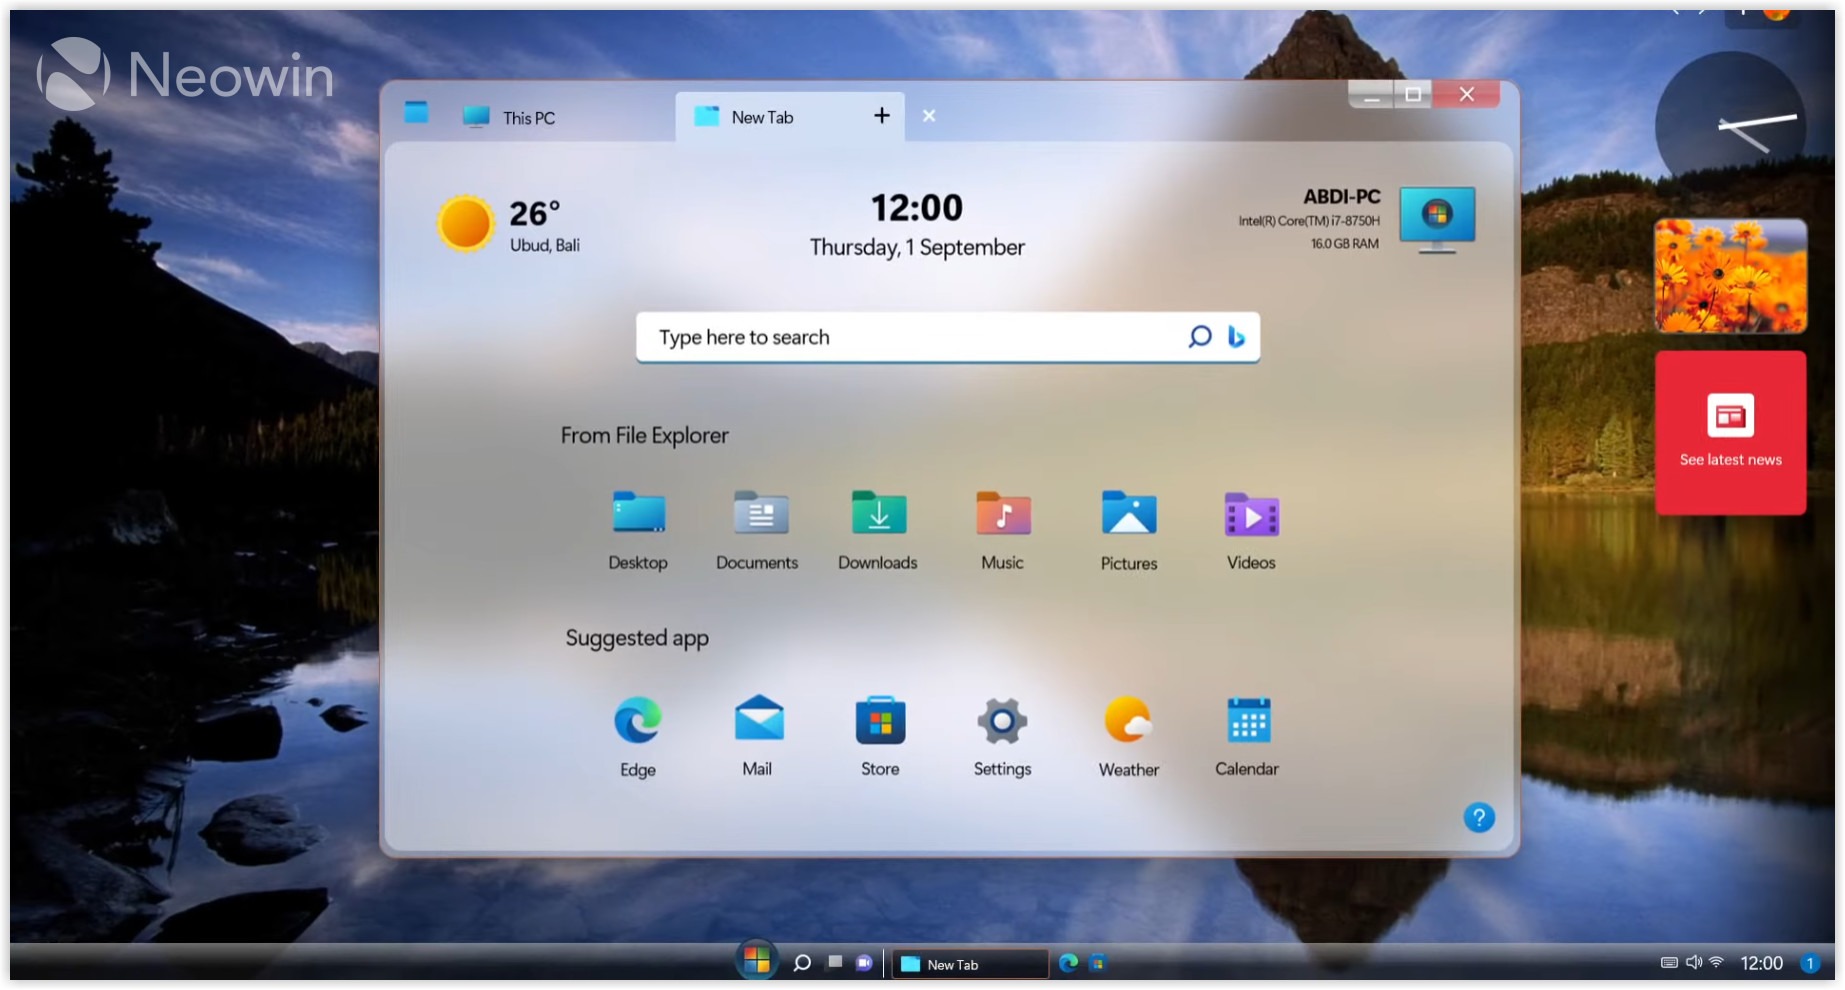The height and width of the screenshot is (990, 1845).
Task: Switch to the This PC tab
Action: click(530, 117)
